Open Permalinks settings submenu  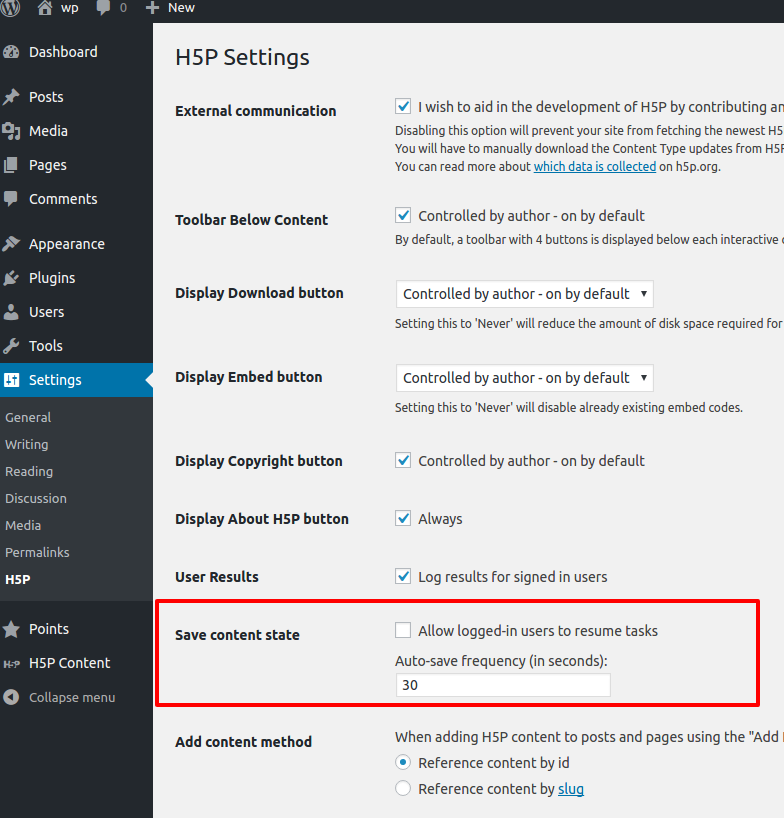click(x=37, y=552)
